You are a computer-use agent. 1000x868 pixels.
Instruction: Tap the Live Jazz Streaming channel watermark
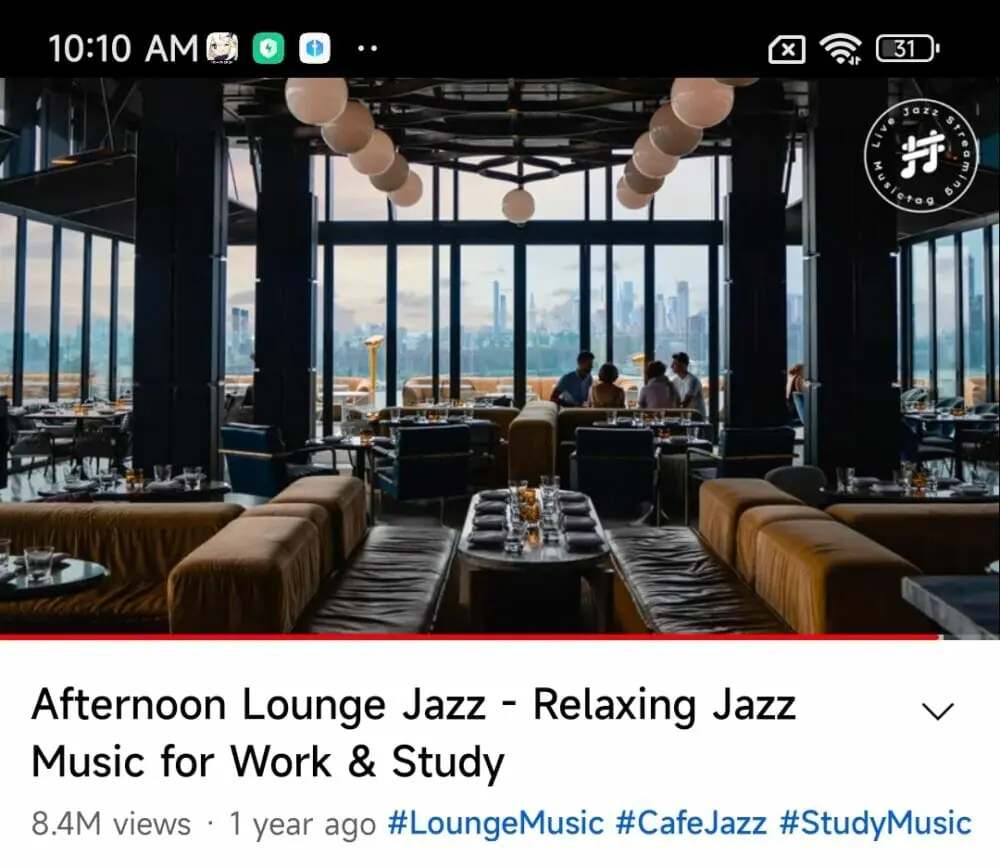click(x=921, y=156)
